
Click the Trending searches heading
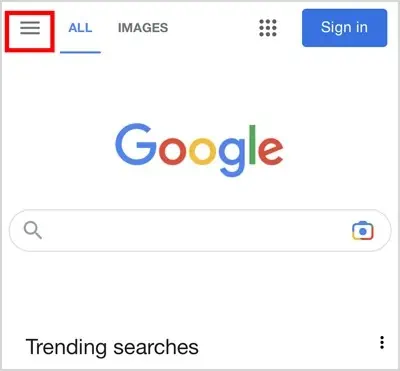tap(112, 347)
